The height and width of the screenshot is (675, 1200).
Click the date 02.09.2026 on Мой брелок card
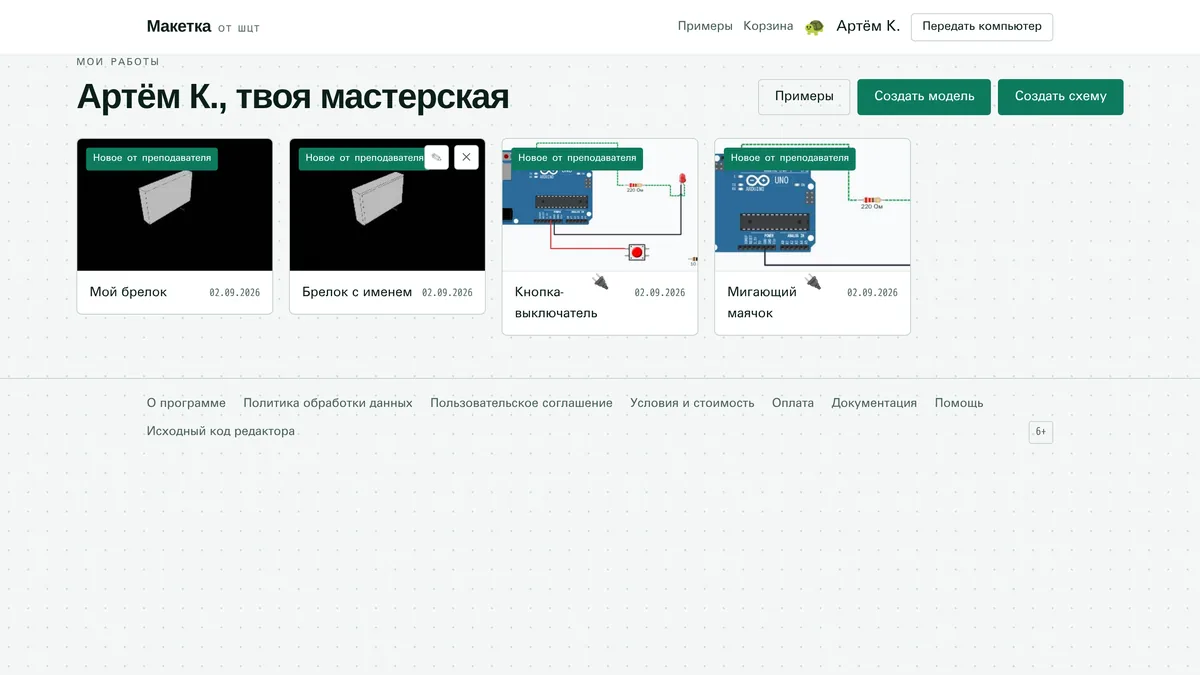pos(235,293)
